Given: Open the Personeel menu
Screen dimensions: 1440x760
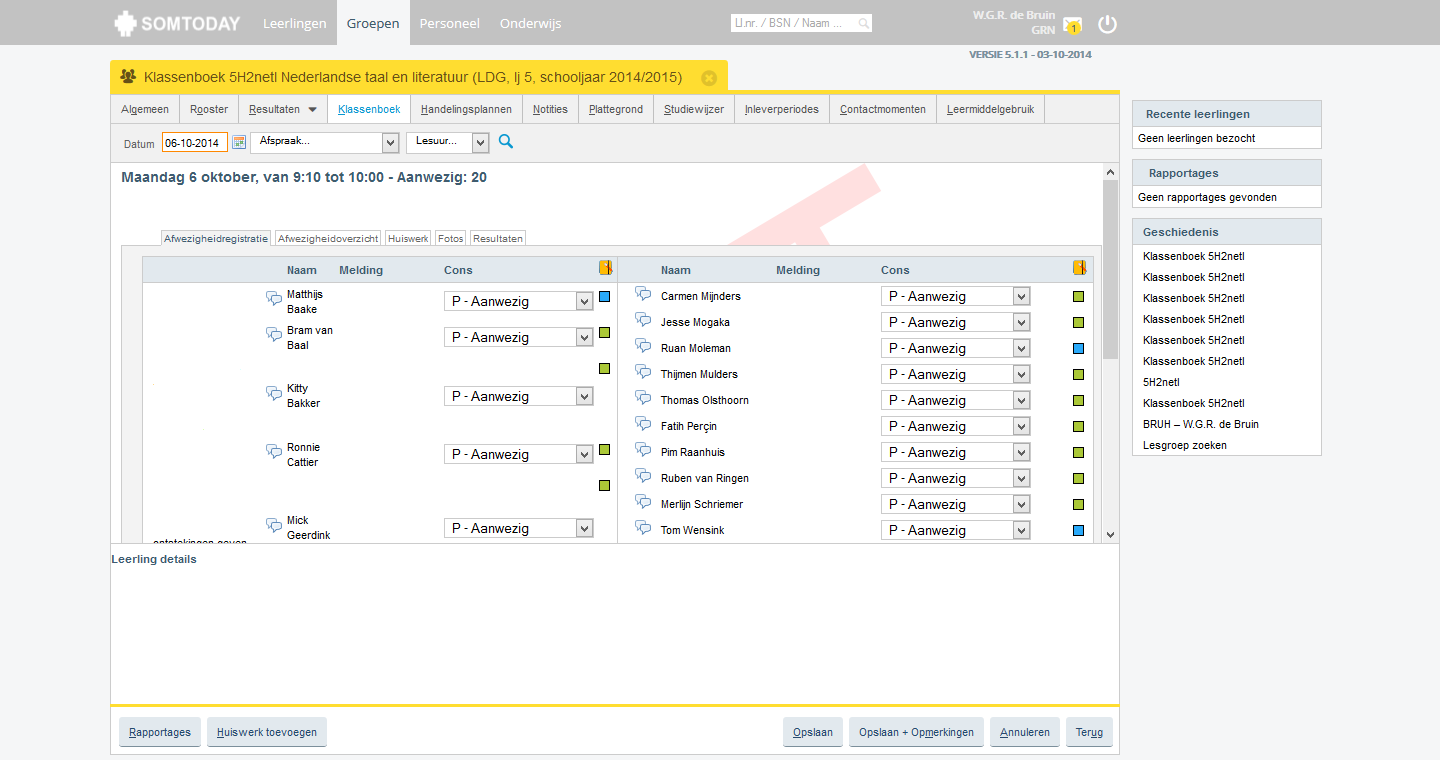Looking at the screenshot, I should (449, 23).
